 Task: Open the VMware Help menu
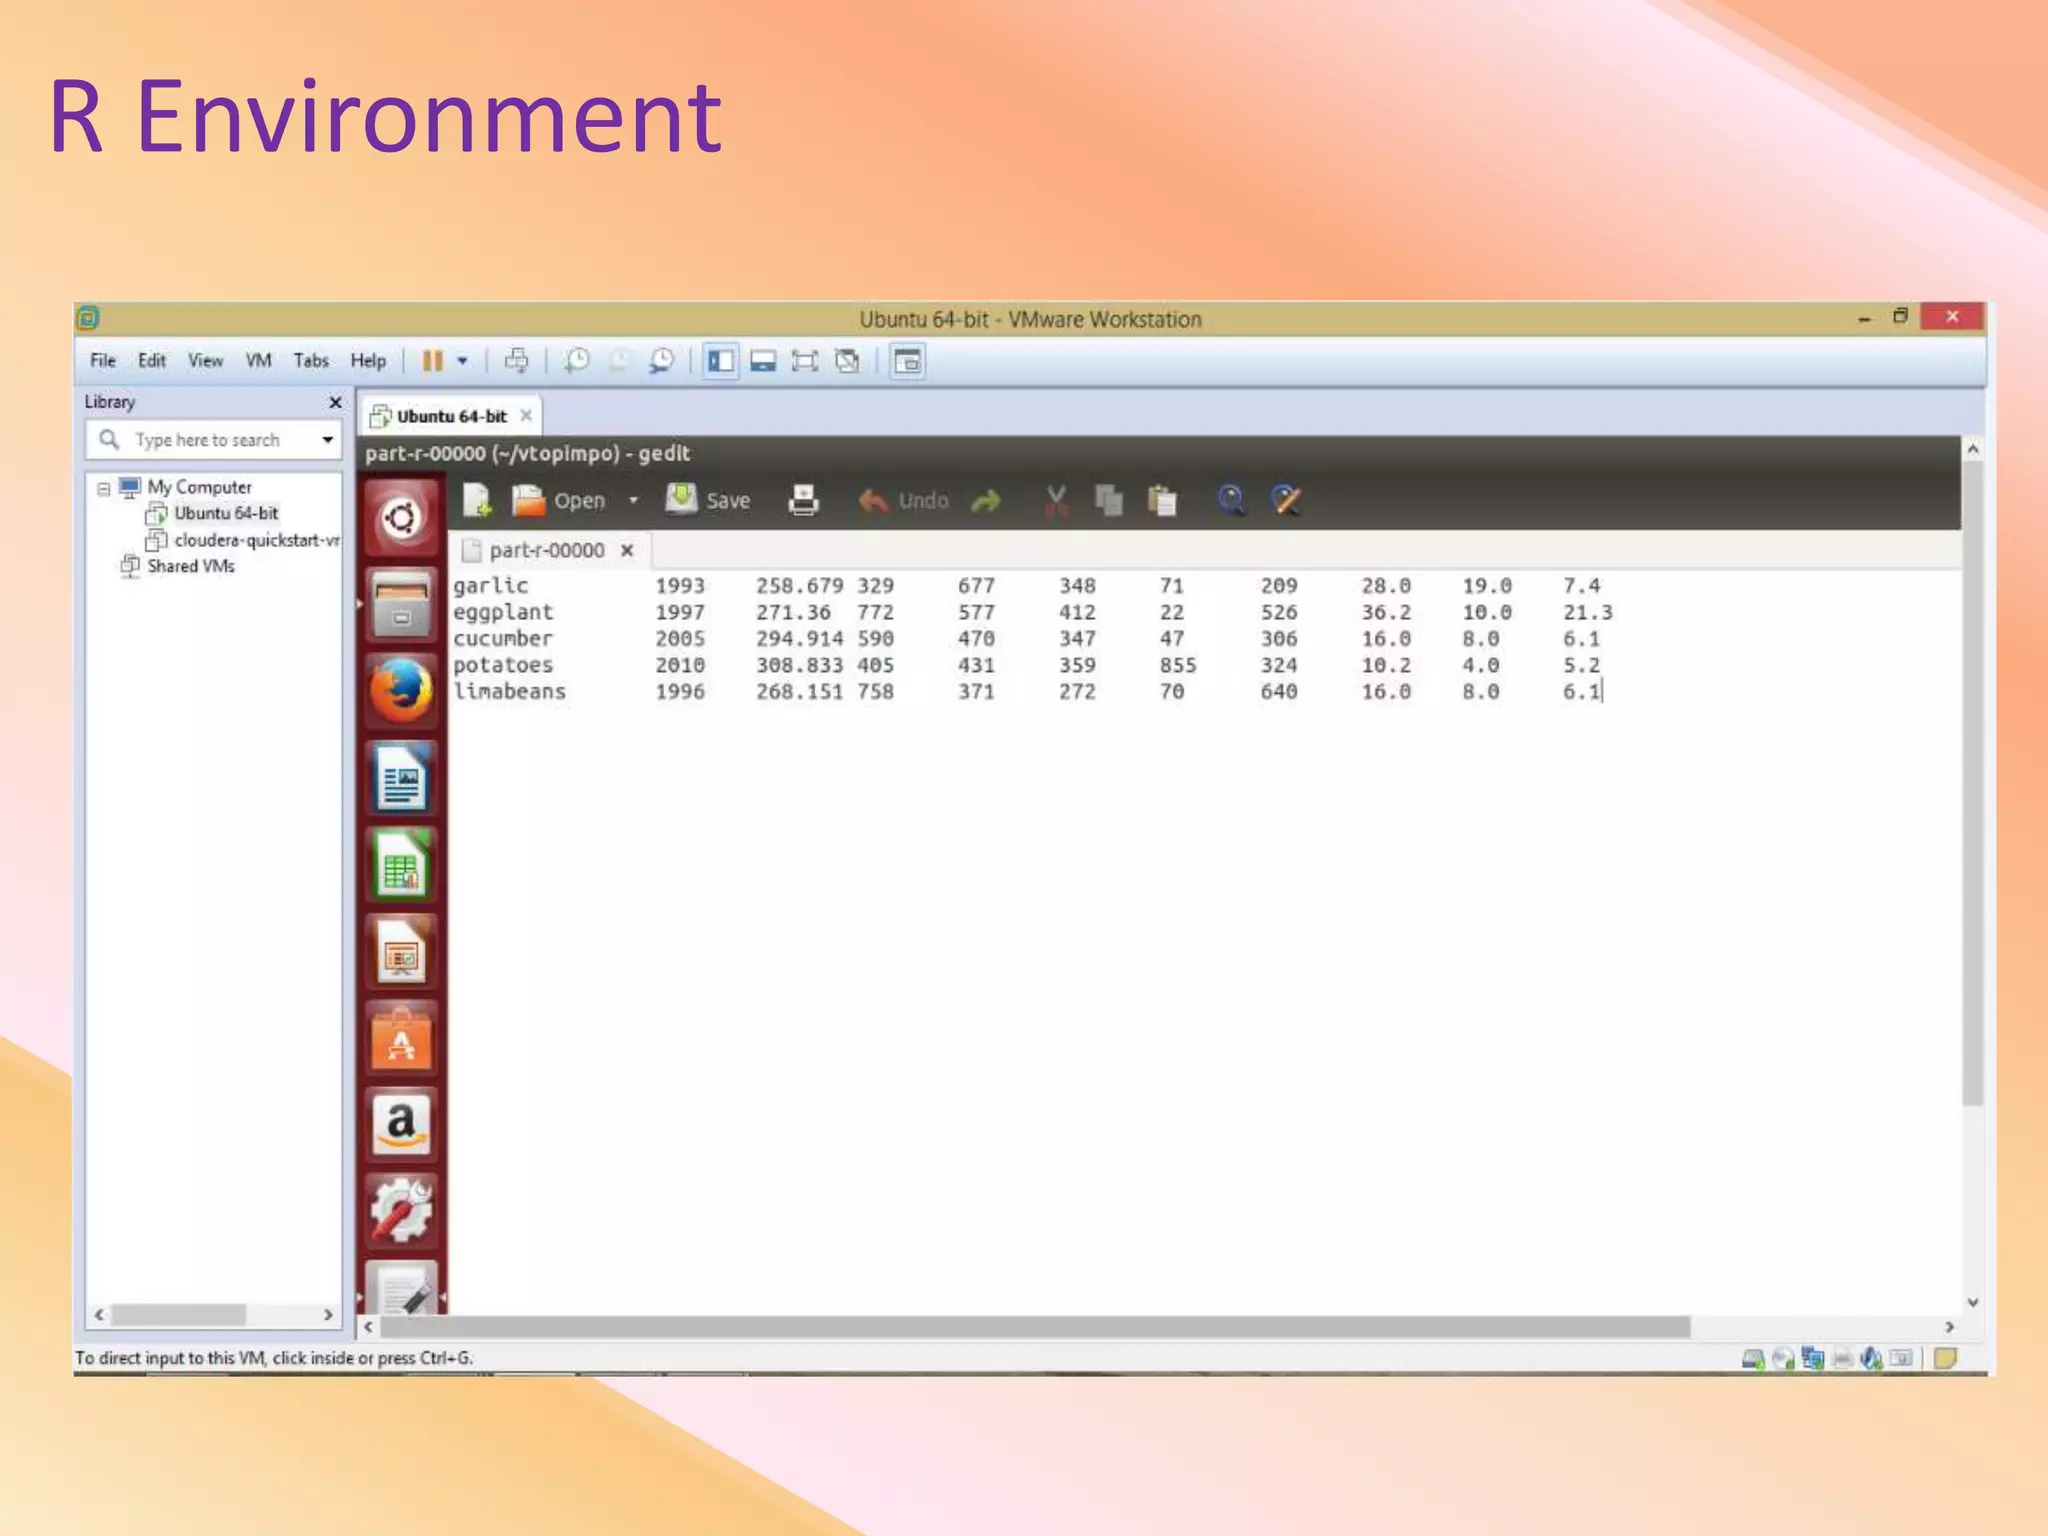[x=368, y=361]
